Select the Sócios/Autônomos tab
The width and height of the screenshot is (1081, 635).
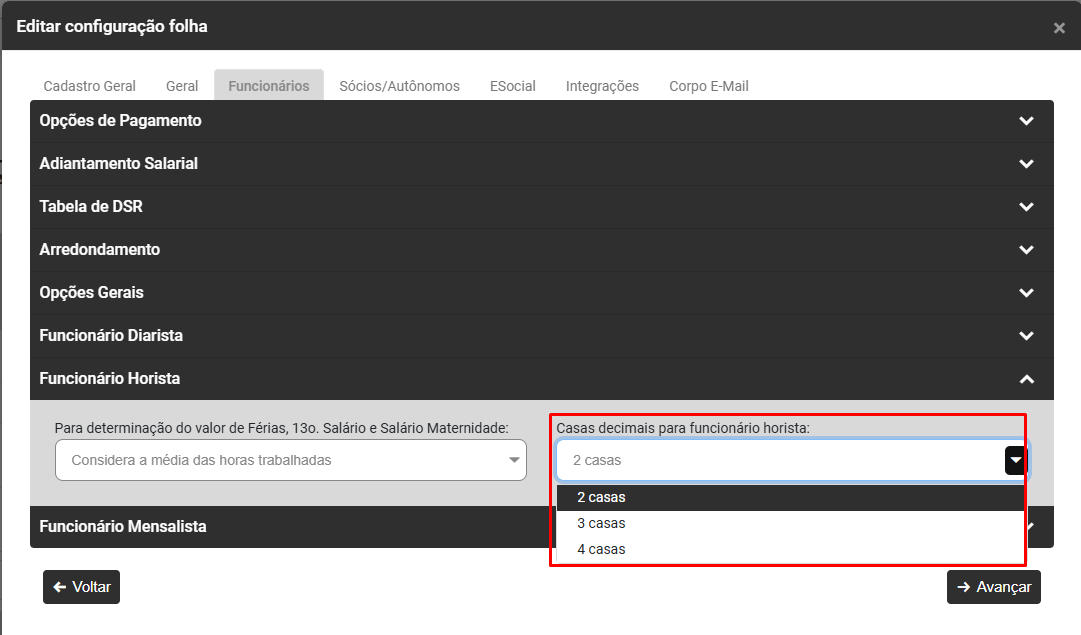tap(399, 86)
